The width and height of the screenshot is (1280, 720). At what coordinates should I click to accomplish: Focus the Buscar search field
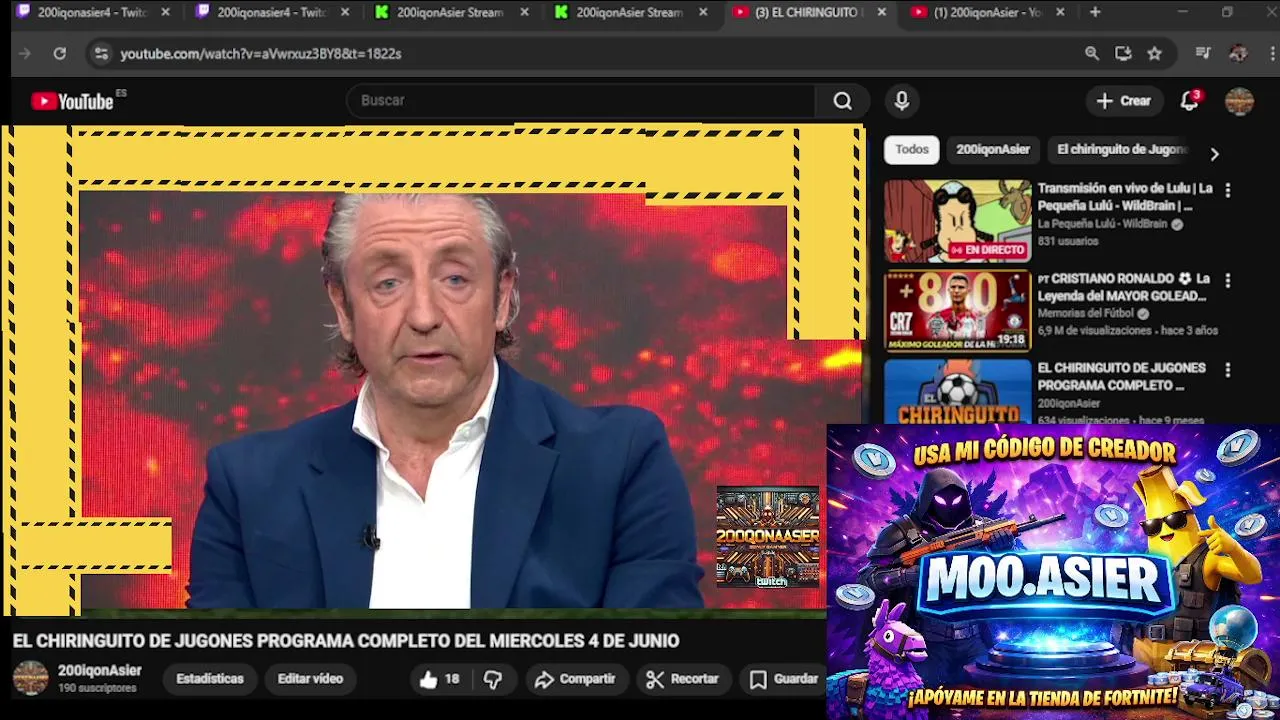[x=582, y=101]
